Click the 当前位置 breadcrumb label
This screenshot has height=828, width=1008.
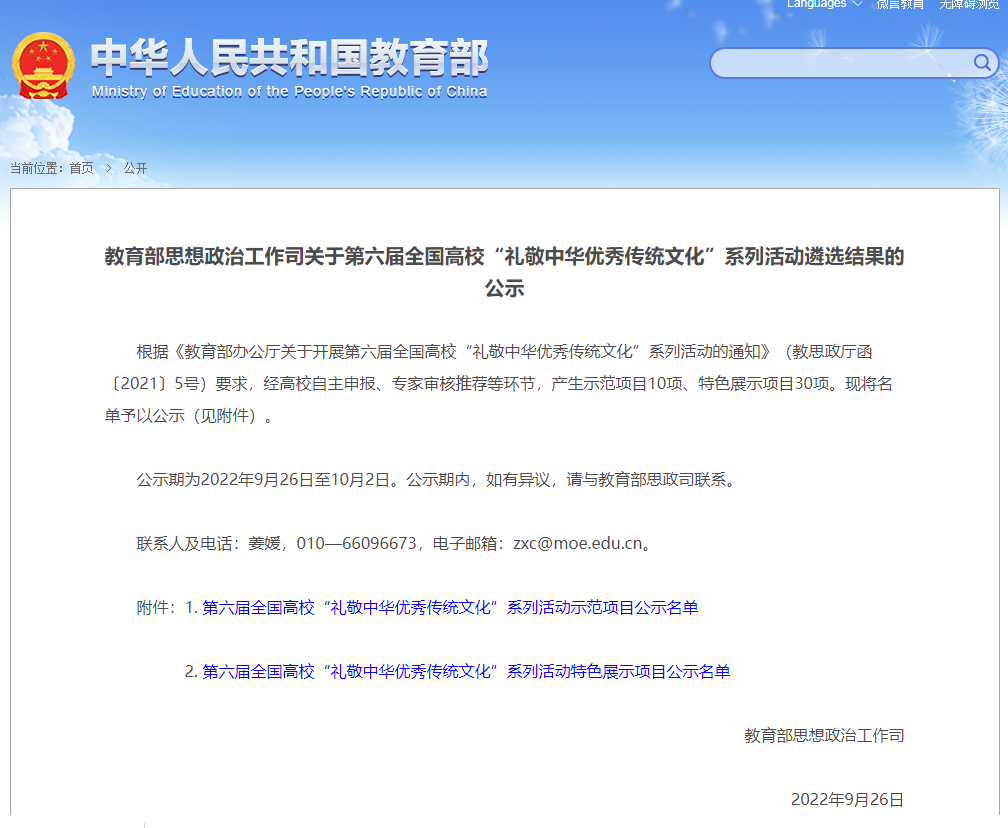36,168
